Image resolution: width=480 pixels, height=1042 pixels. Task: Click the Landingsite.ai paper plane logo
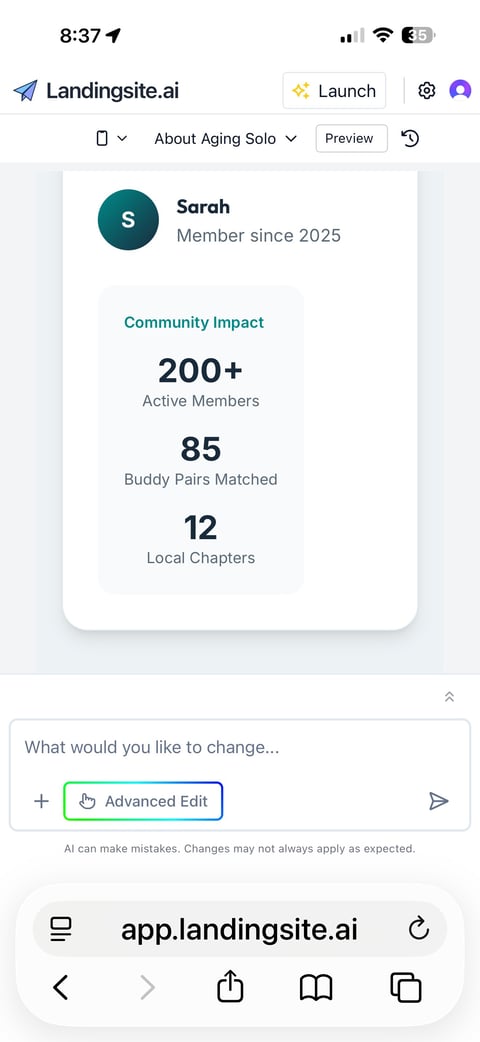[x=25, y=90]
